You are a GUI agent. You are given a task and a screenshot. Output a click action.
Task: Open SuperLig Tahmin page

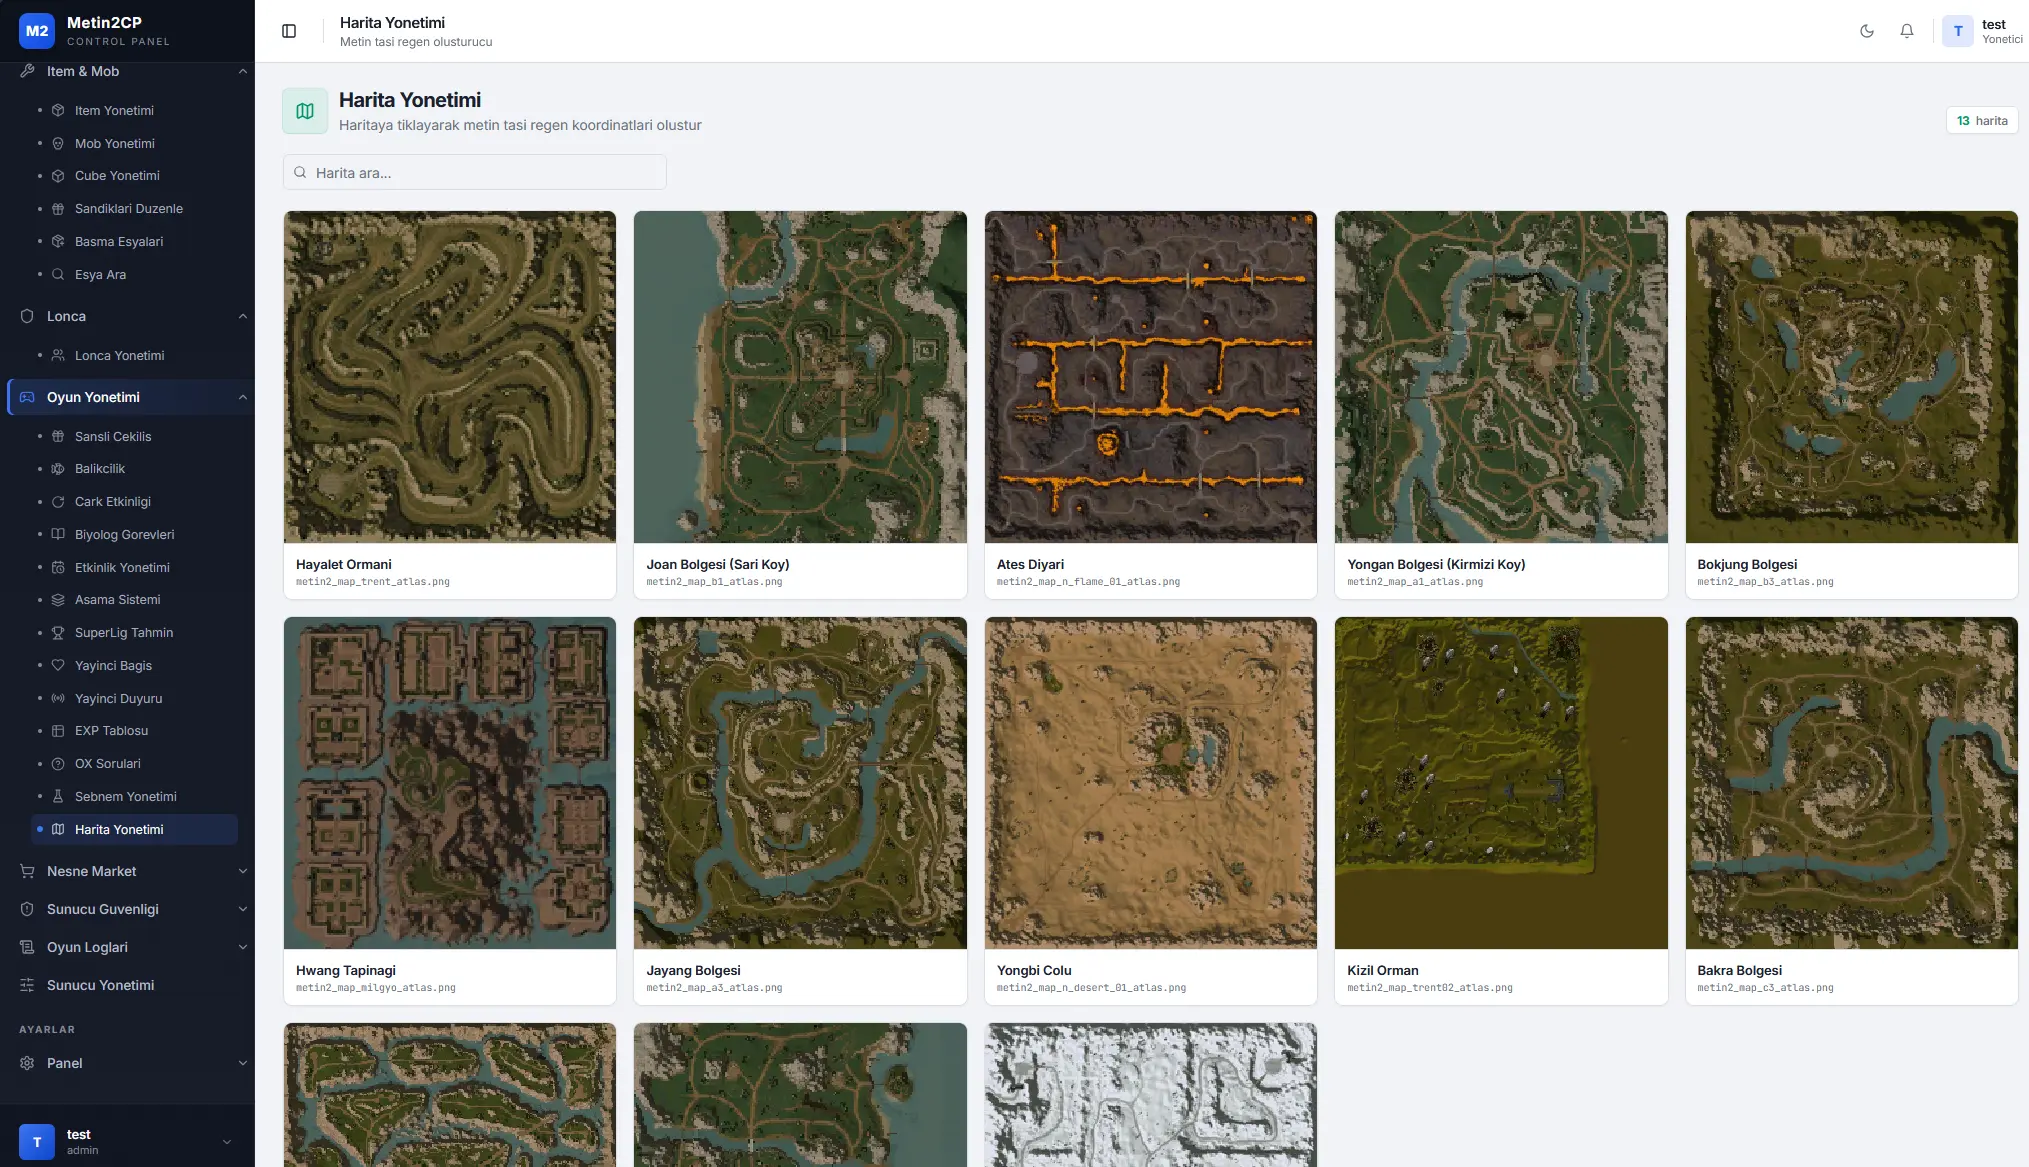pos(135,632)
